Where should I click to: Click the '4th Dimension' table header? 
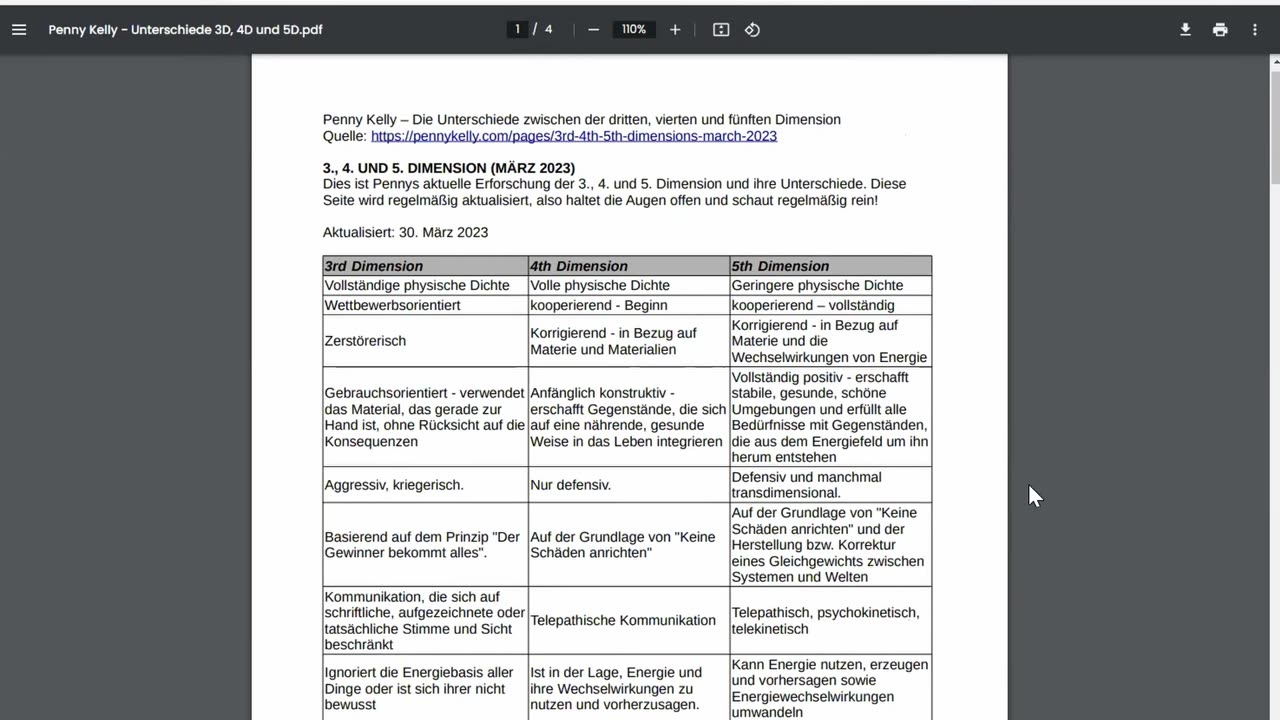pos(629,266)
